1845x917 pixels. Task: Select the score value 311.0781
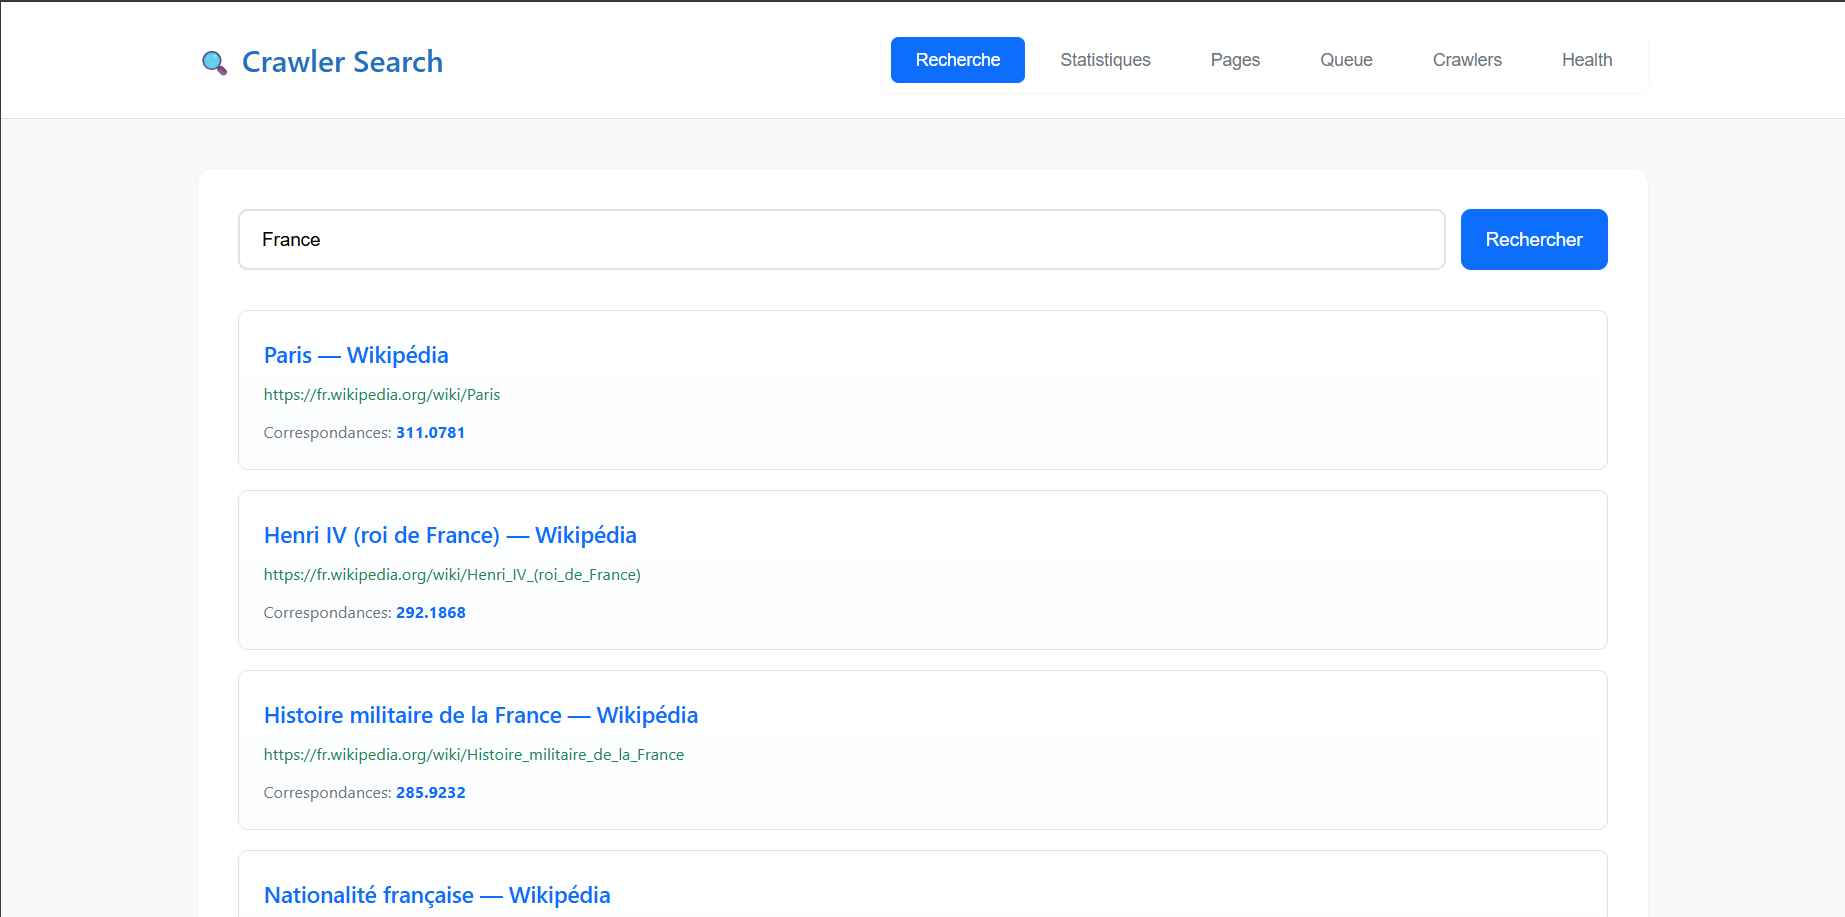[x=431, y=432]
